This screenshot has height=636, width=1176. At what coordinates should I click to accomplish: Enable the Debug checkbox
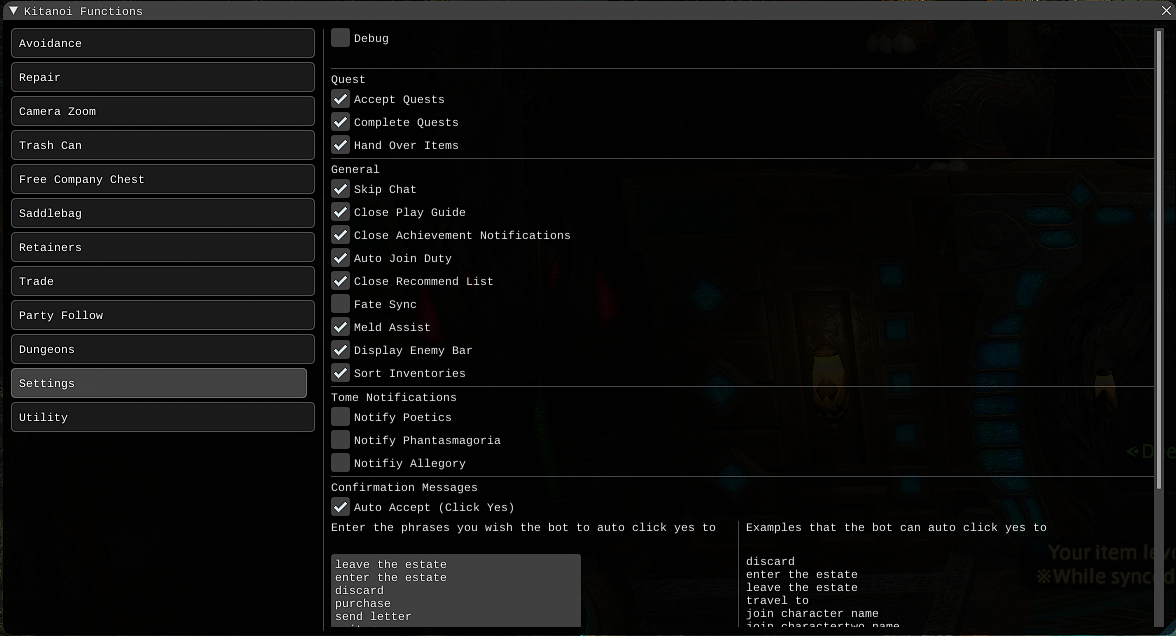(341, 38)
